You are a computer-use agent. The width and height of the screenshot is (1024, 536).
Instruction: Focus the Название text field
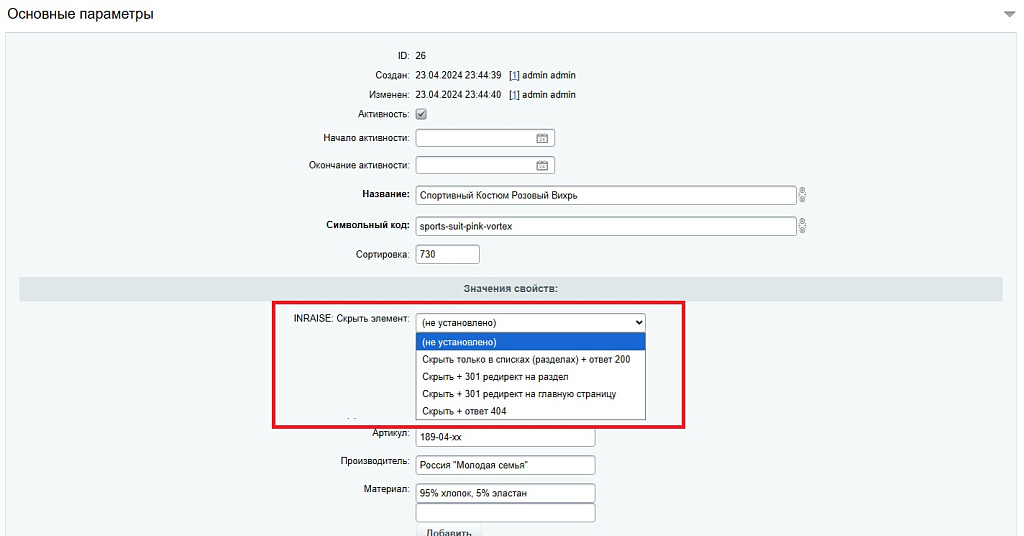pos(605,195)
